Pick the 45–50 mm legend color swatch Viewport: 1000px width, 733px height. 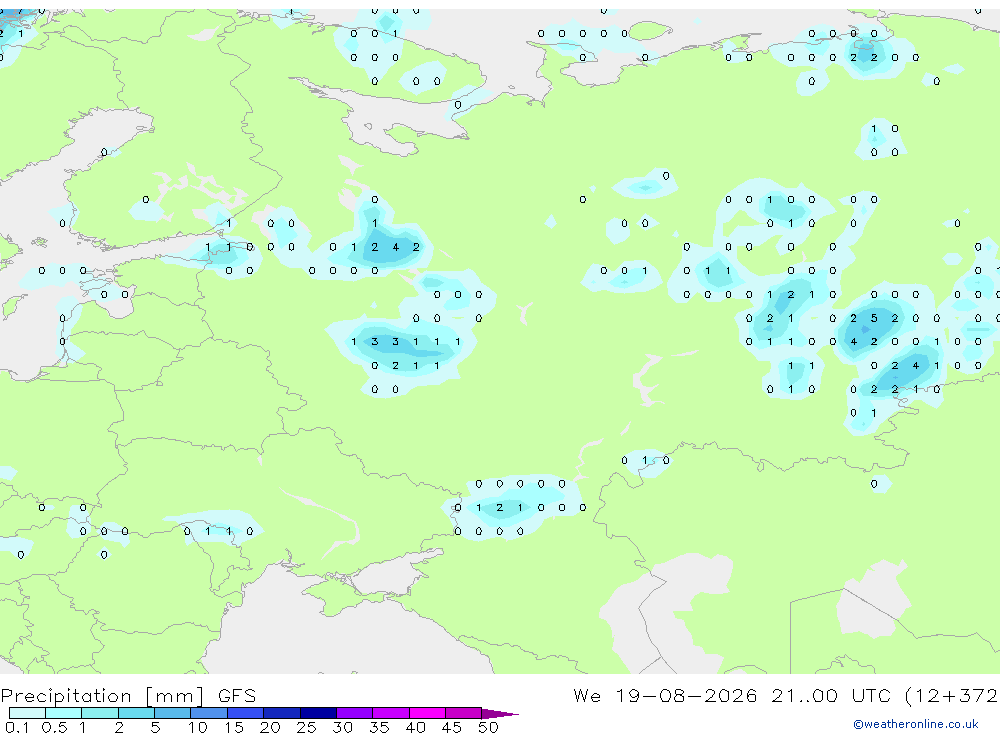[x=464, y=713]
